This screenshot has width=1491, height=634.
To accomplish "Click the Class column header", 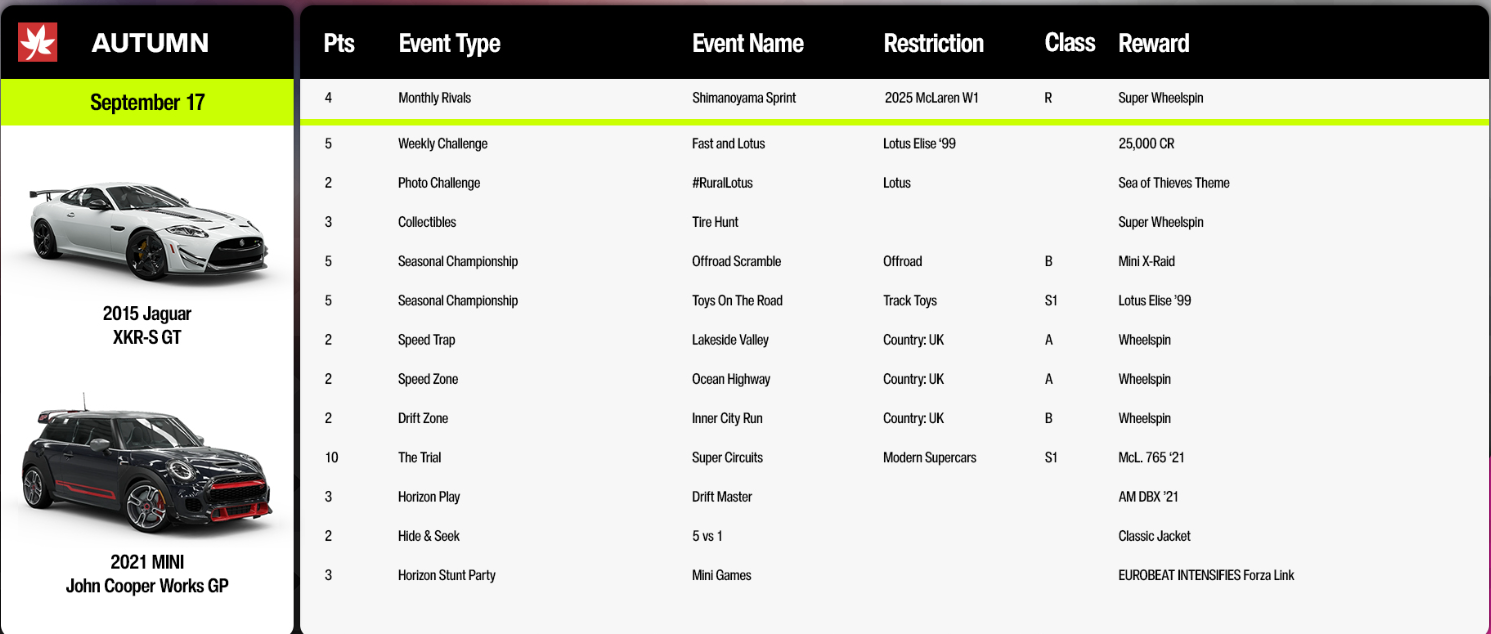I will click(x=1070, y=43).
